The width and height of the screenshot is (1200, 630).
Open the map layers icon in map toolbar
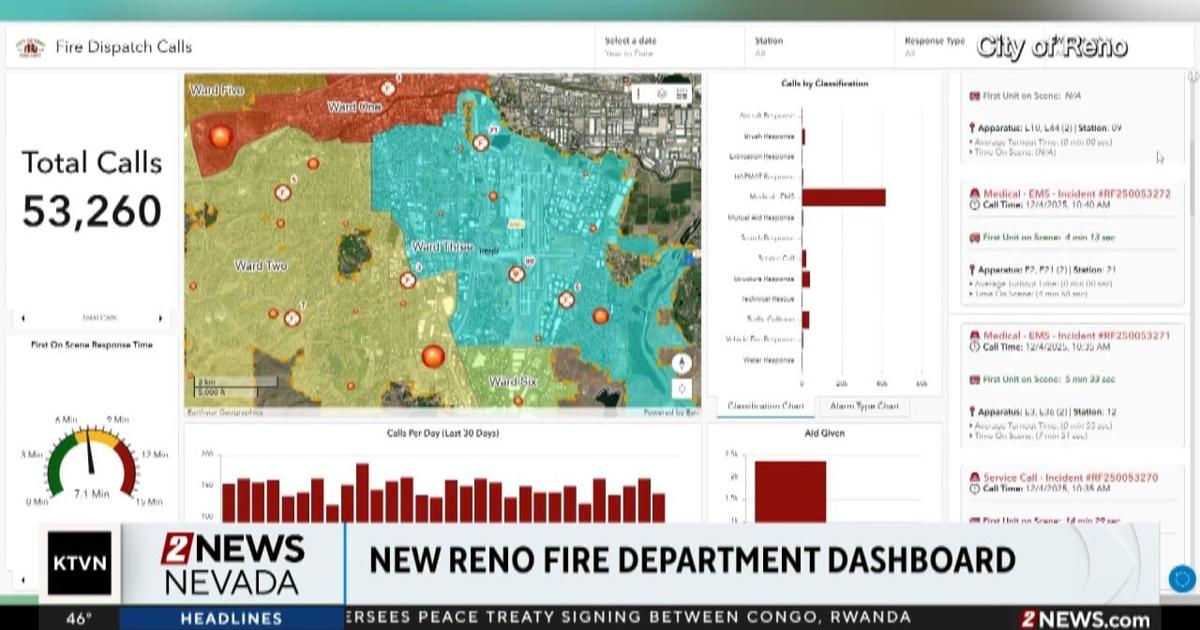(661, 93)
